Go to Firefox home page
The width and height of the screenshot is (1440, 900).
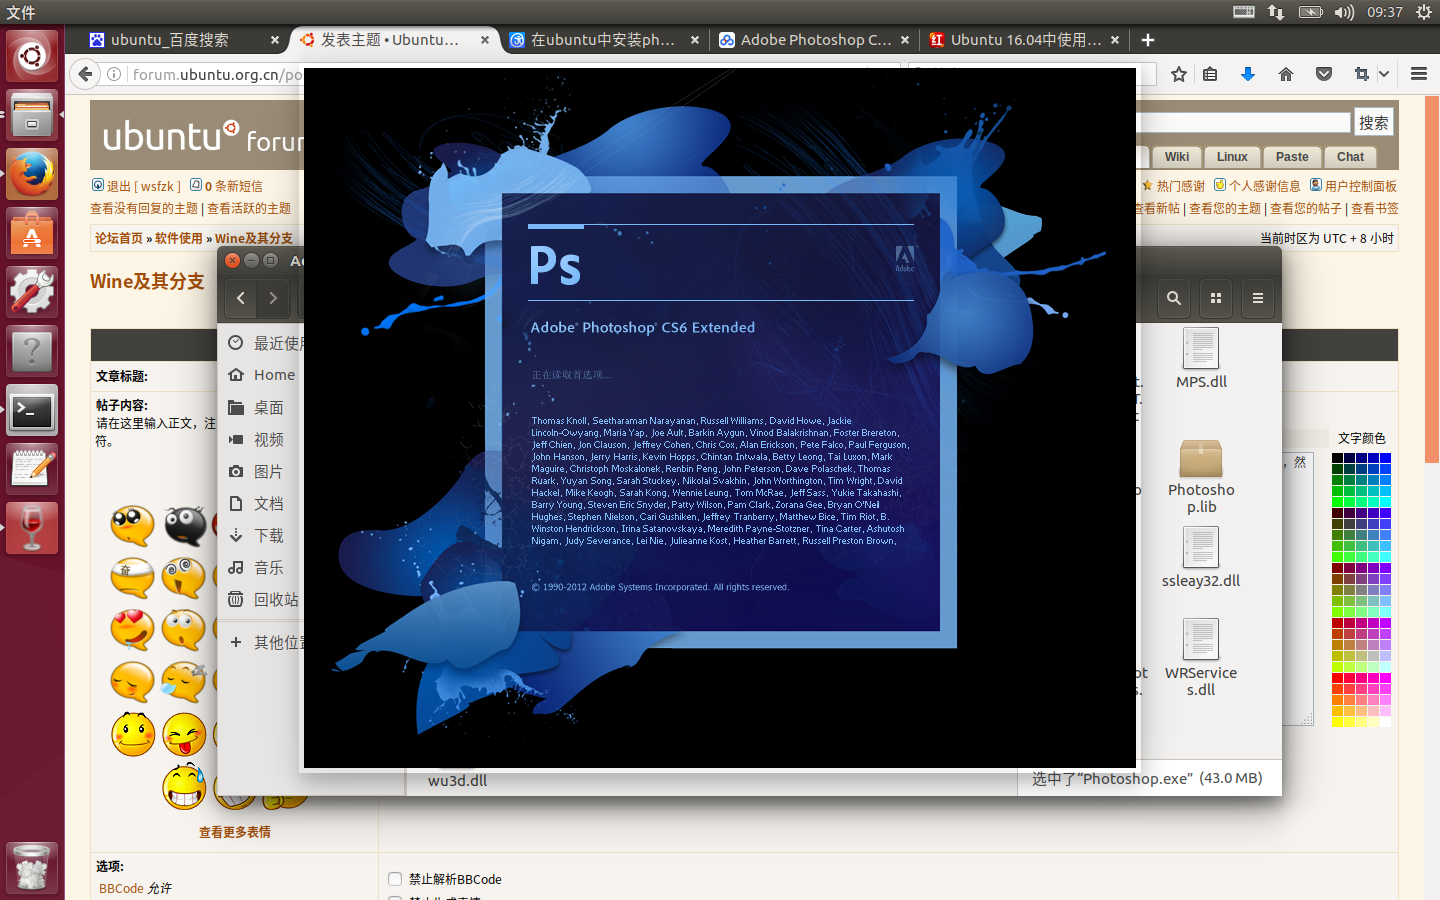pos(1286,74)
